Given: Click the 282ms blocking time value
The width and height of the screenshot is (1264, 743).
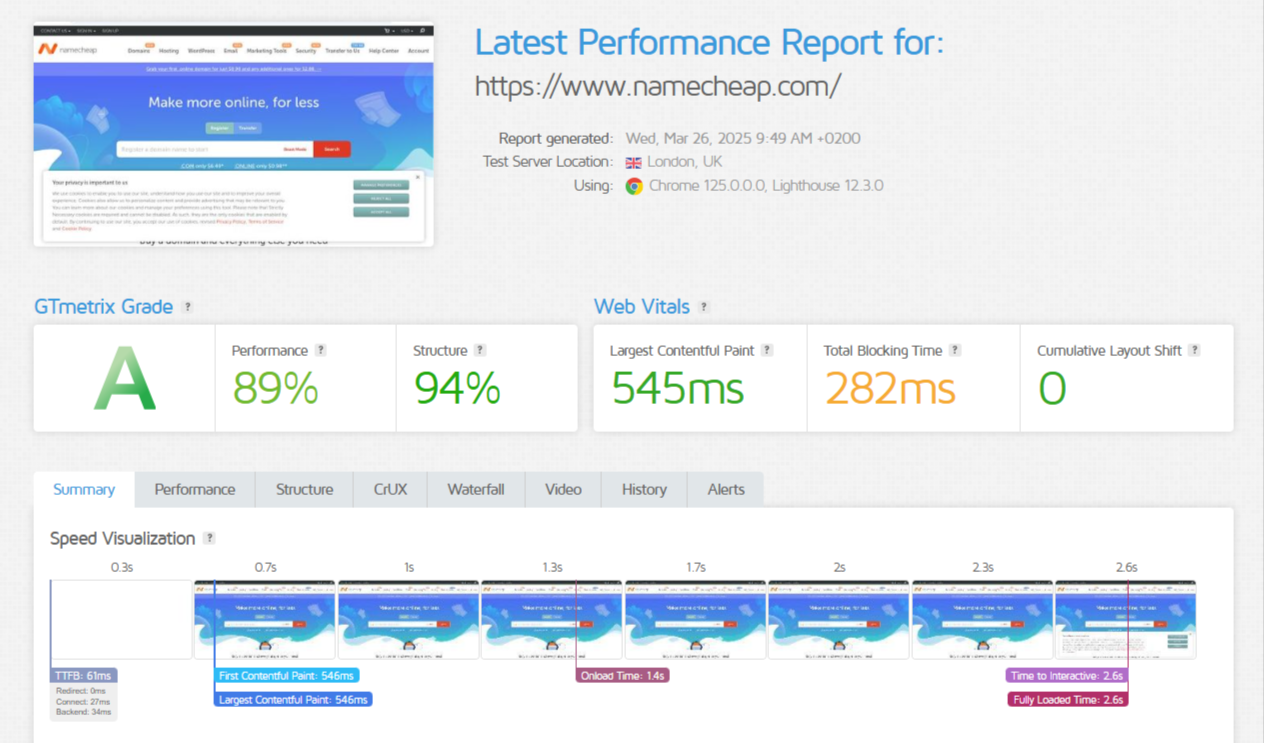Looking at the screenshot, I should tap(890, 388).
